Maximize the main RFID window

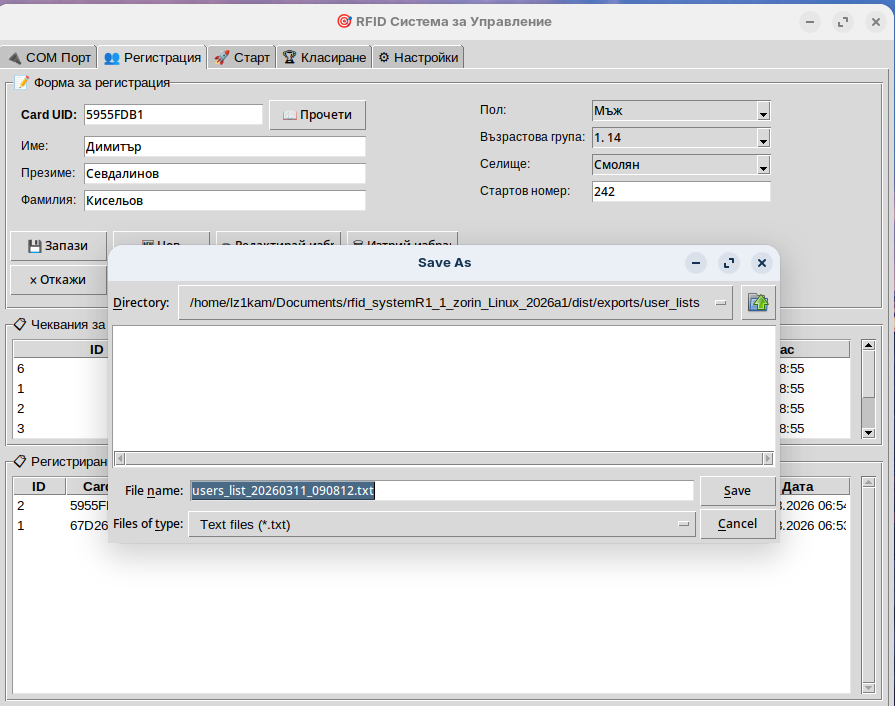pyautogui.click(x=843, y=22)
